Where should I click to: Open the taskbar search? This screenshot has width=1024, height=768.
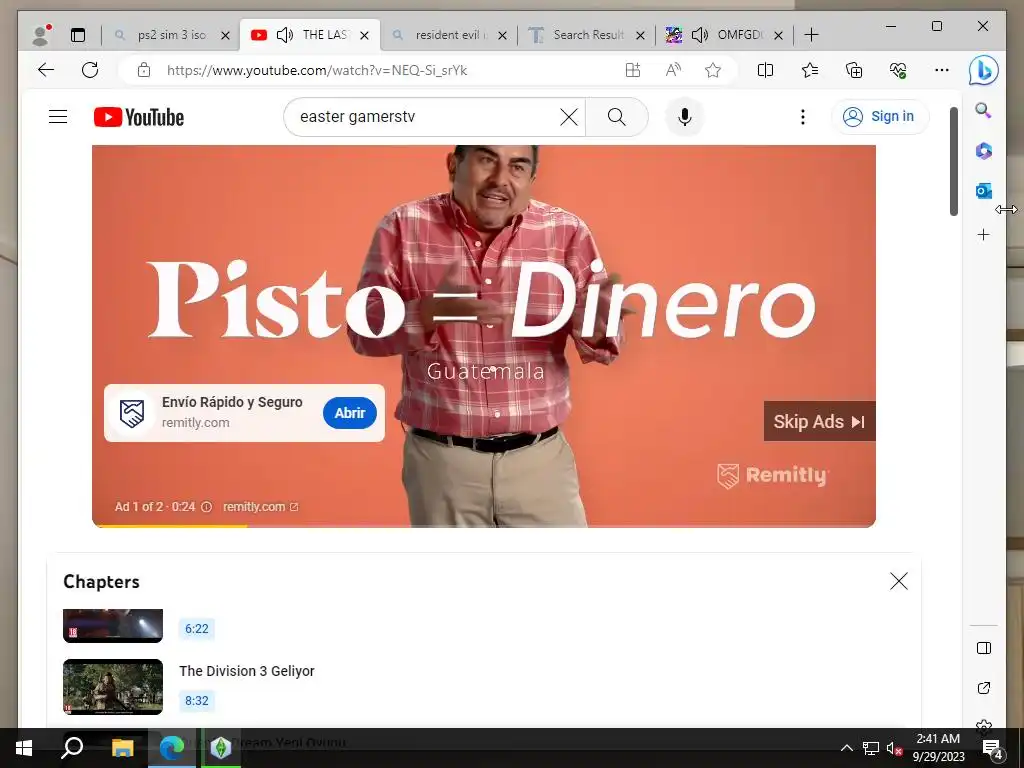(72, 748)
